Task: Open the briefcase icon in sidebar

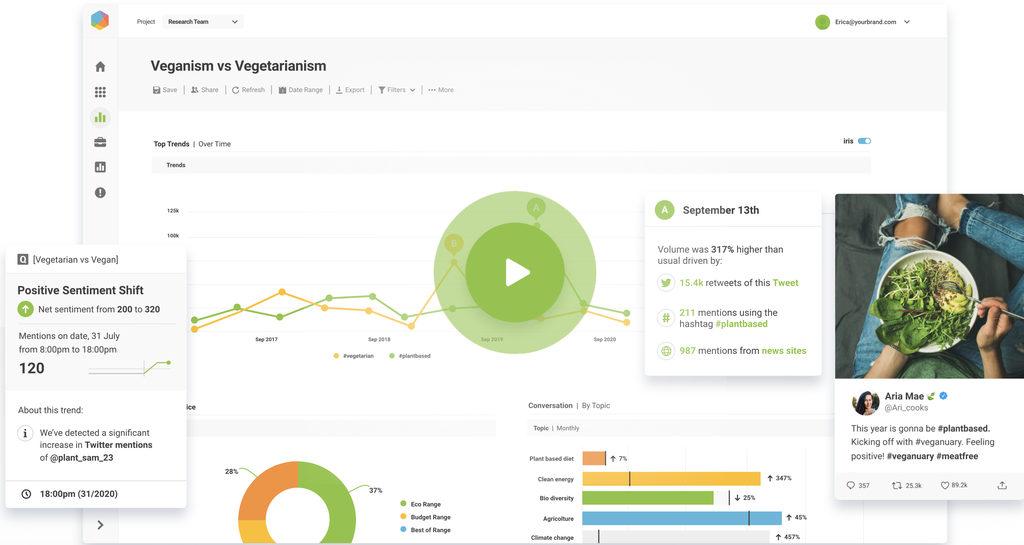Action: point(100,142)
